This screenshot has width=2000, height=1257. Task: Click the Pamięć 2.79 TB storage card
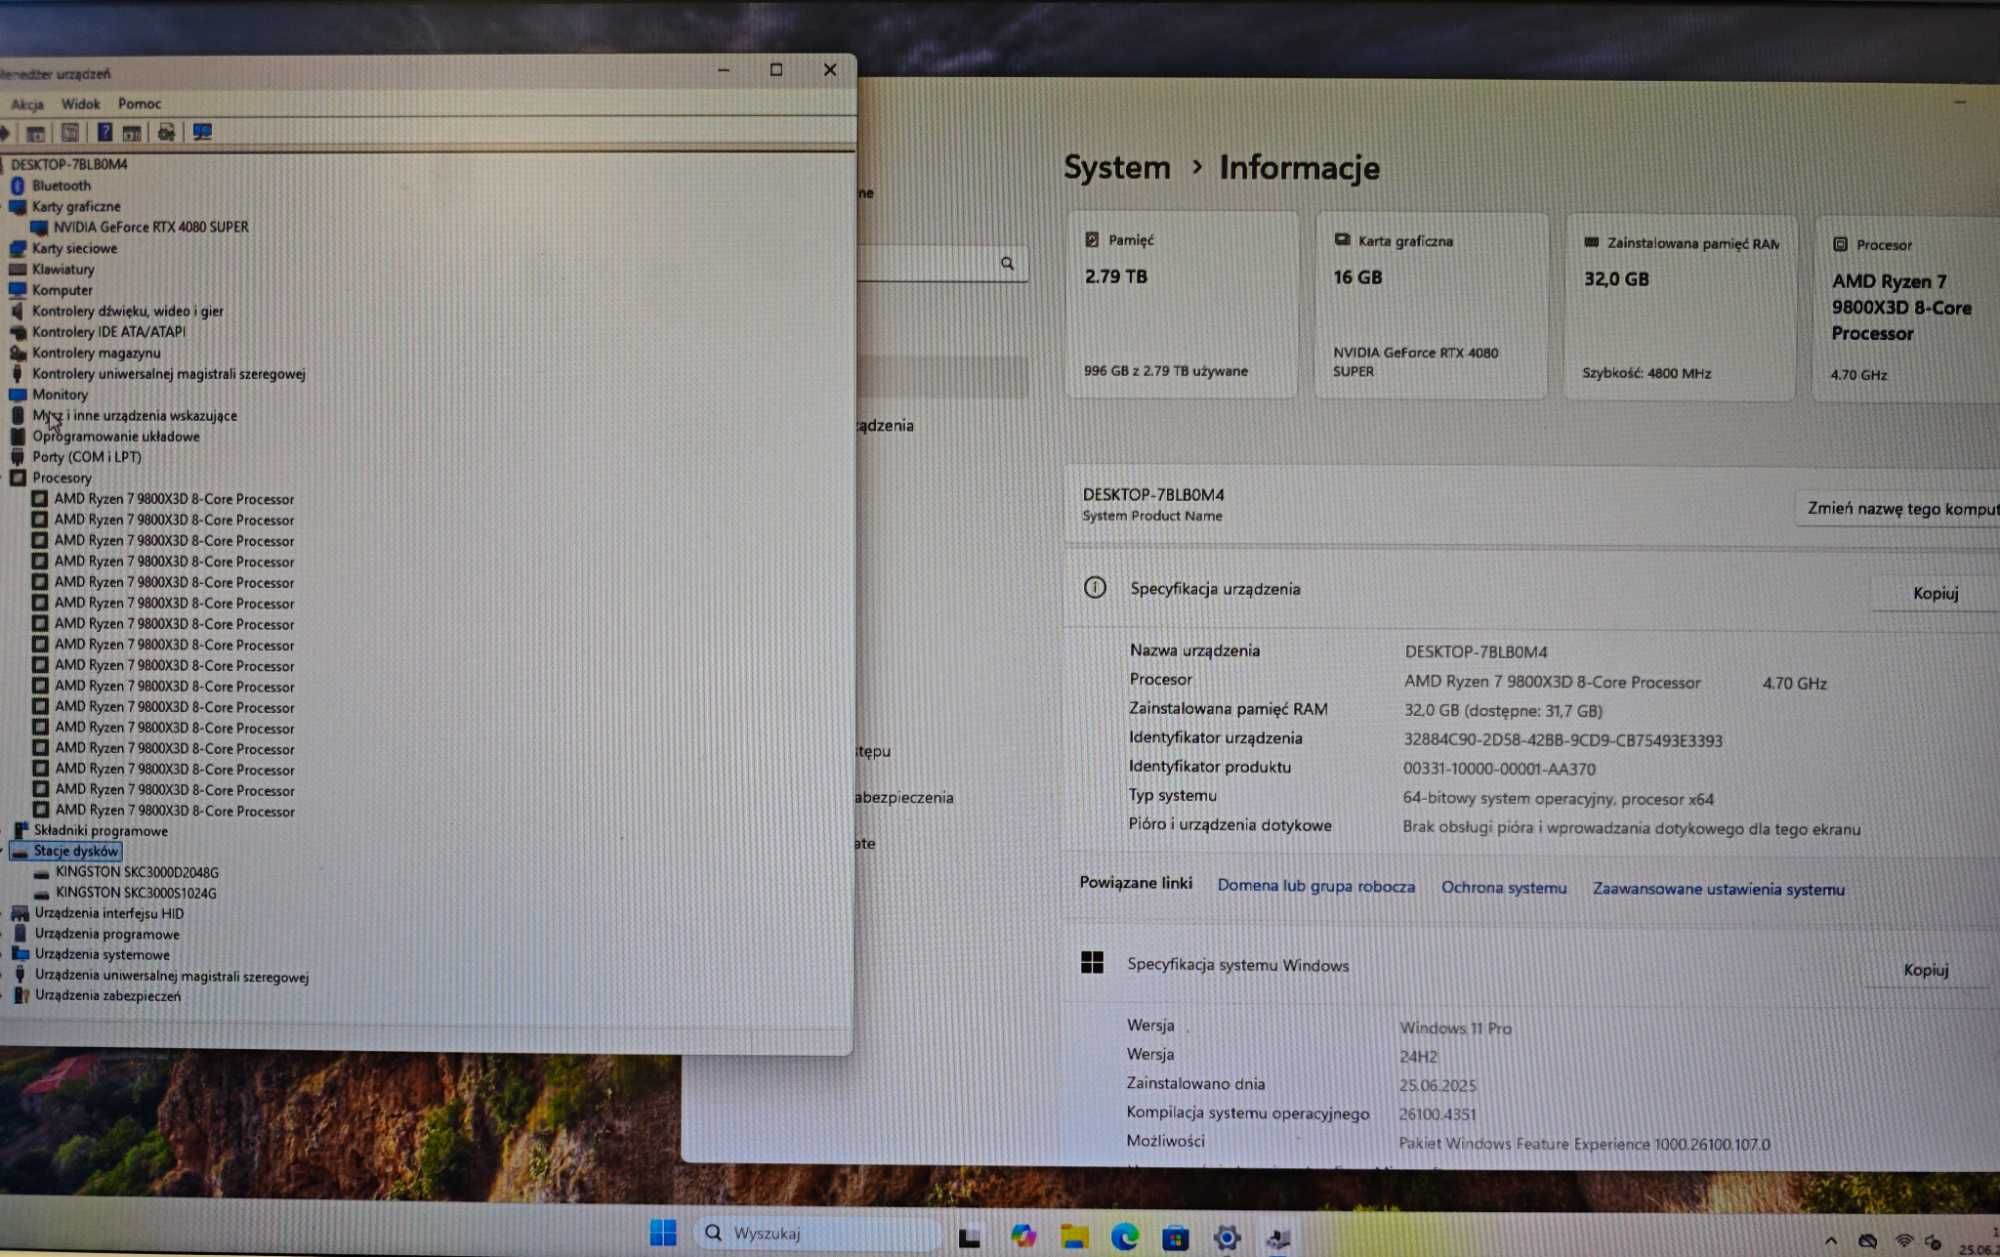(1182, 305)
